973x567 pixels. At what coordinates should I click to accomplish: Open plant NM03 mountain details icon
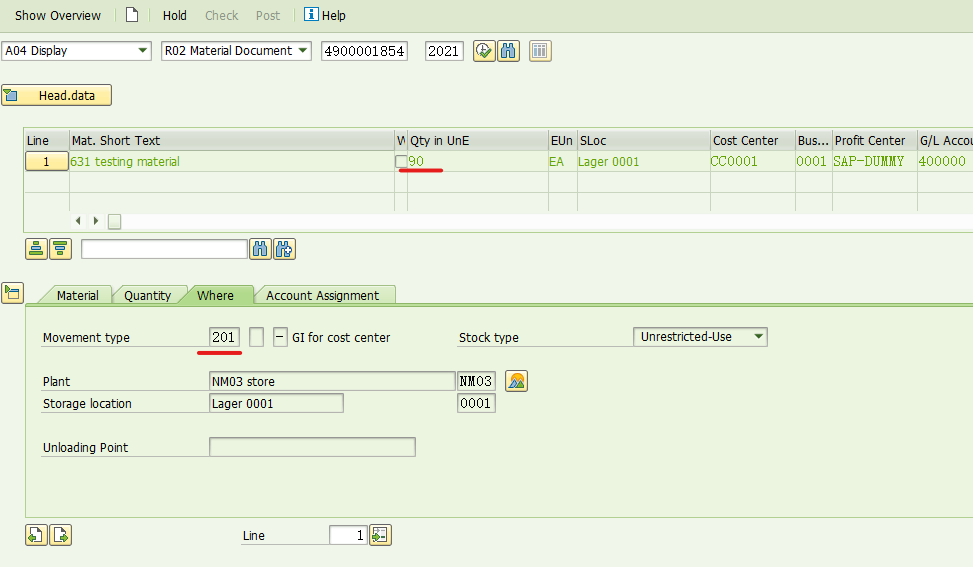pyautogui.click(x=516, y=381)
